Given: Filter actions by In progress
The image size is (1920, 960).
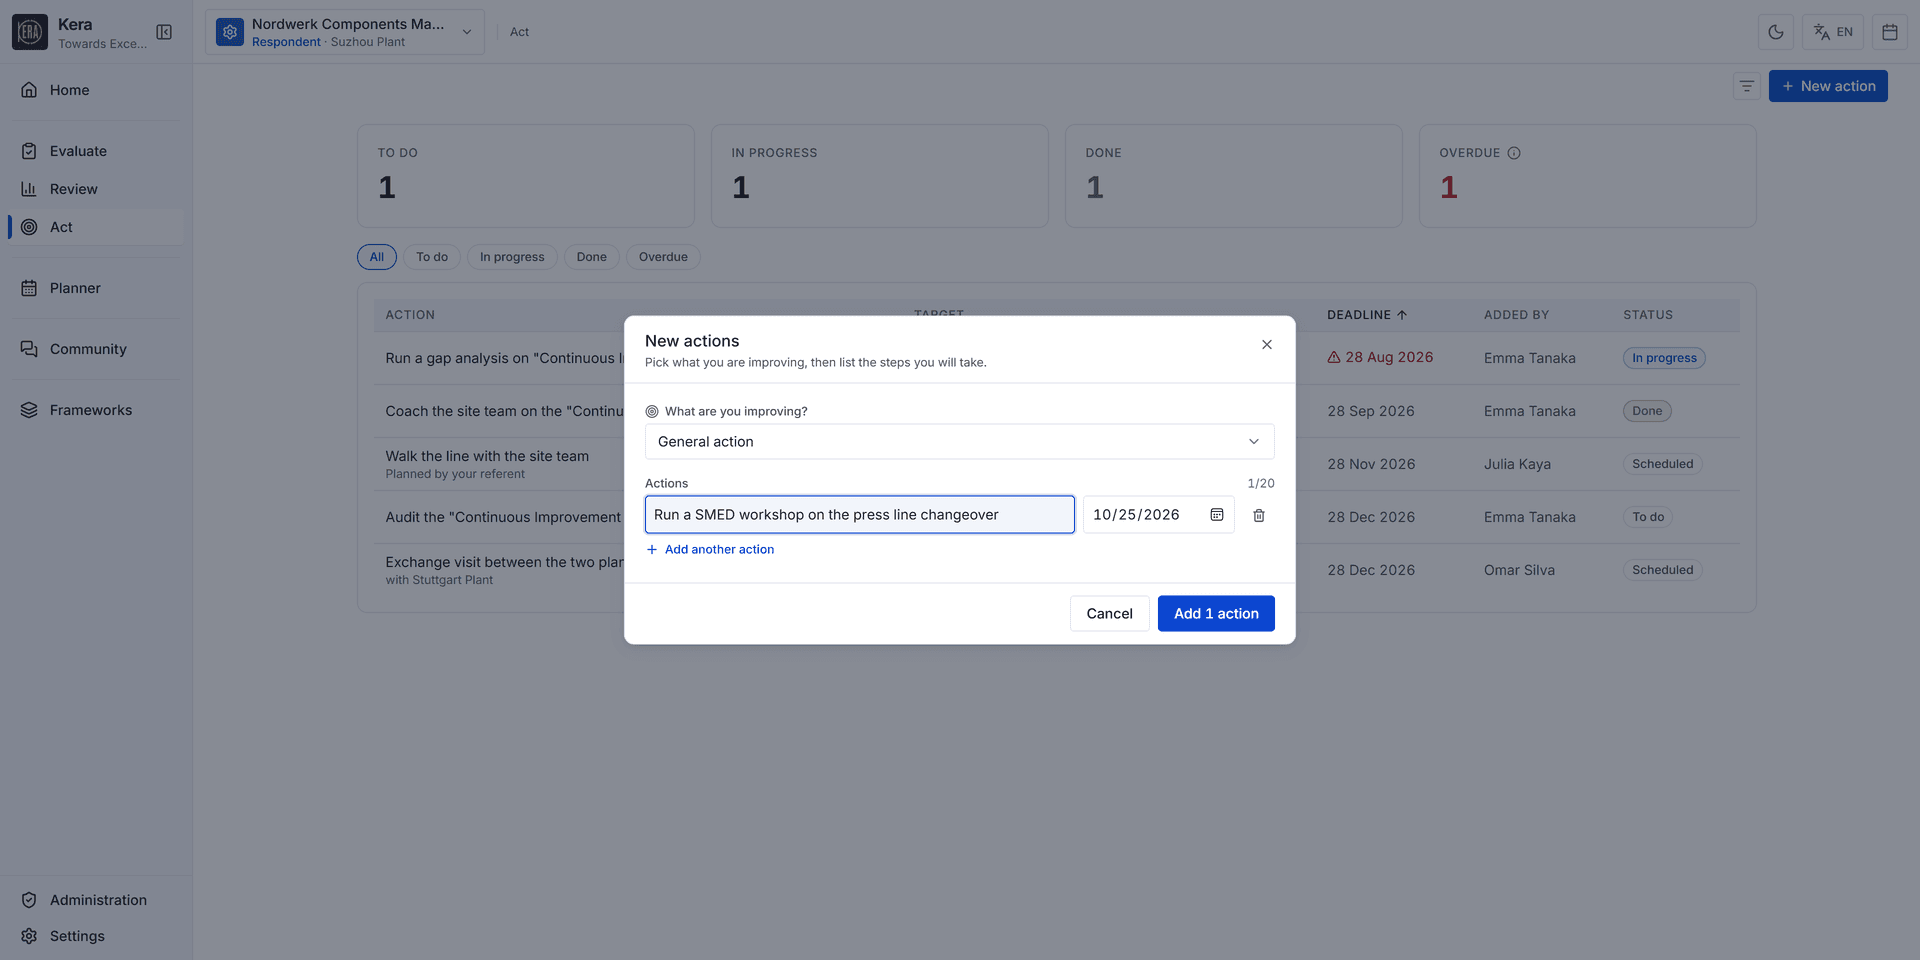Looking at the screenshot, I should (x=512, y=257).
